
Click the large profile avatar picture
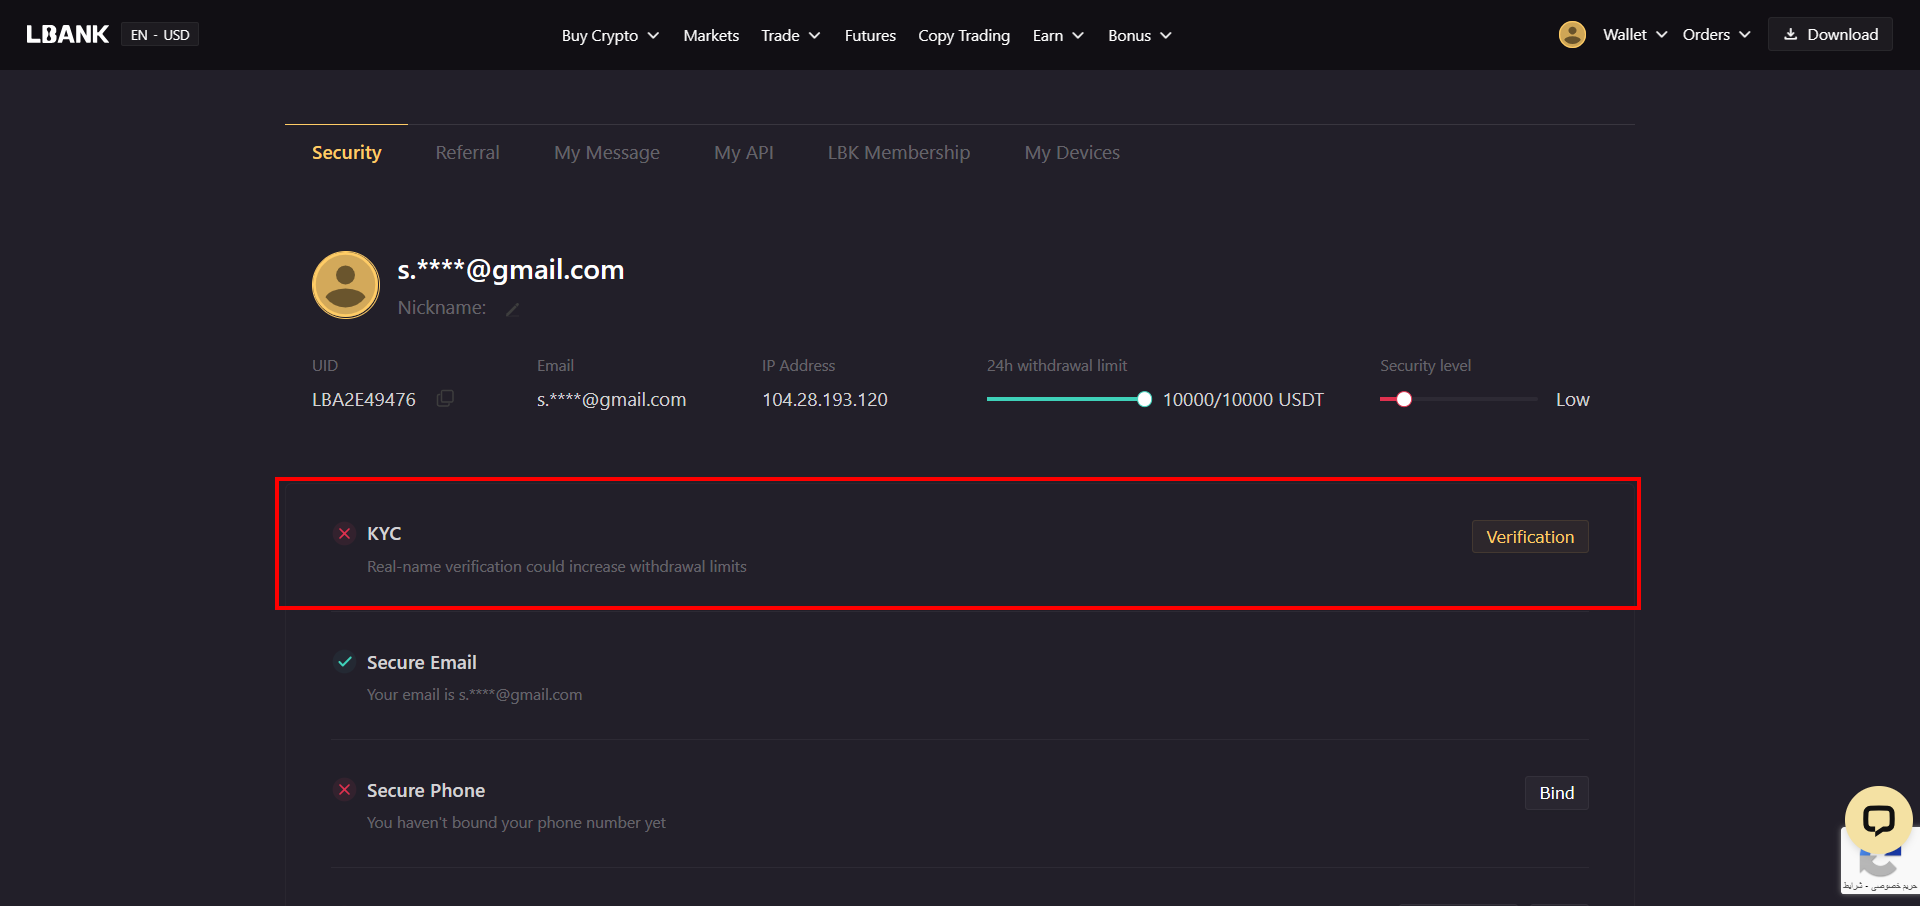pos(346,285)
